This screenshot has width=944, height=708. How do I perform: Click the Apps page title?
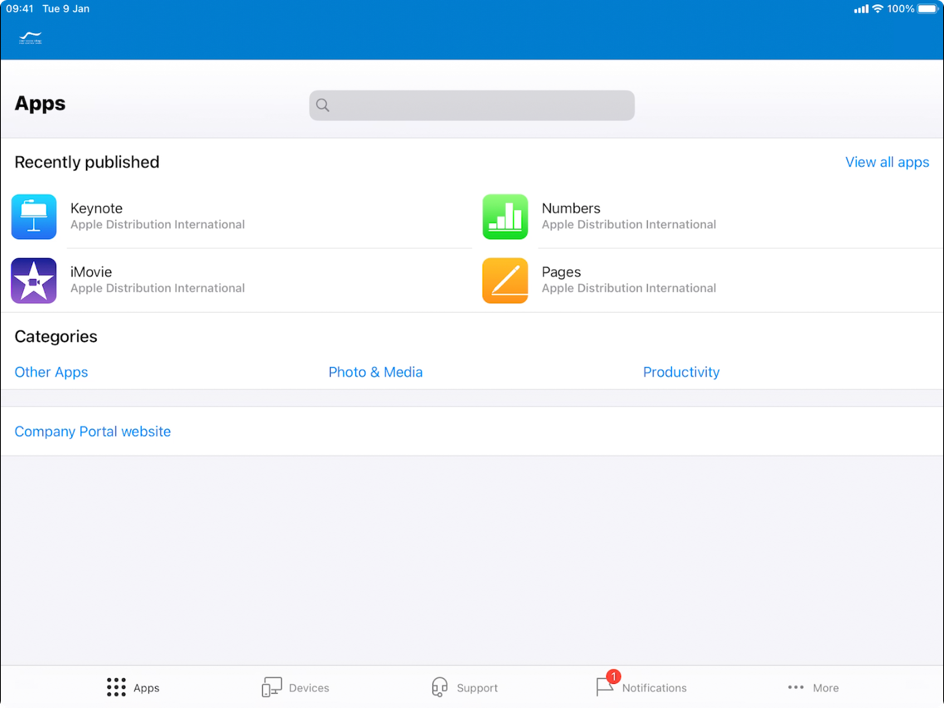pyautogui.click(x=40, y=104)
